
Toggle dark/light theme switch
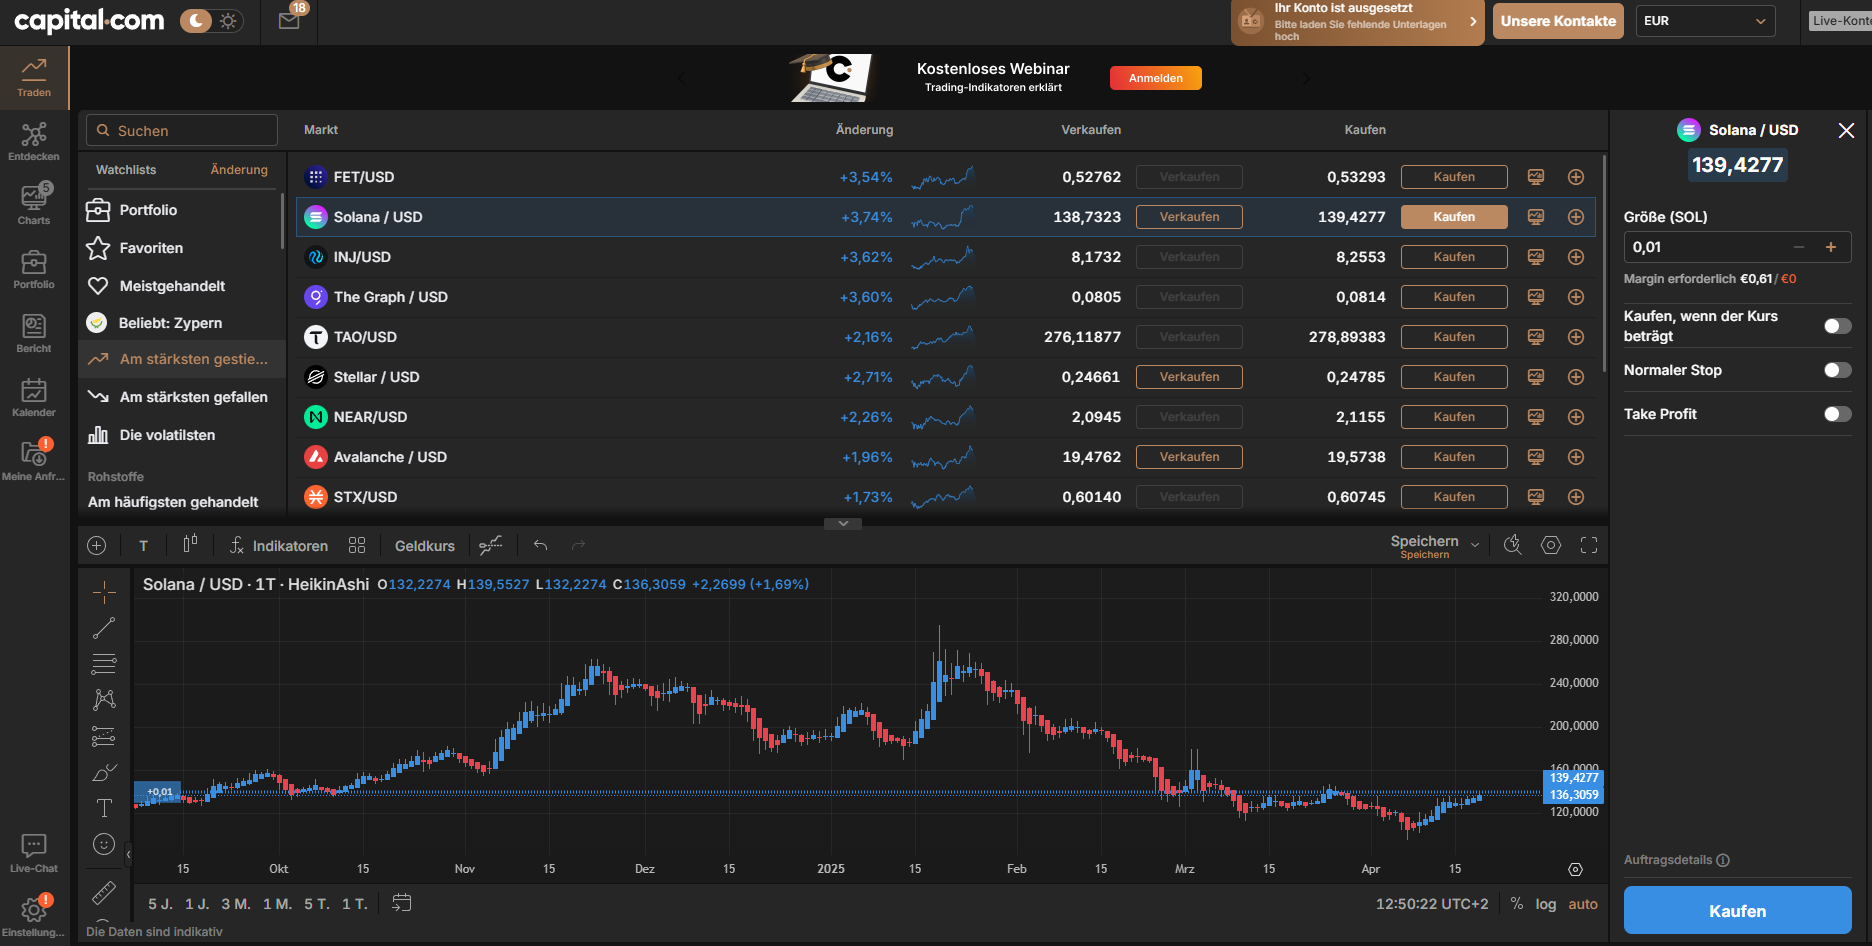[211, 21]
